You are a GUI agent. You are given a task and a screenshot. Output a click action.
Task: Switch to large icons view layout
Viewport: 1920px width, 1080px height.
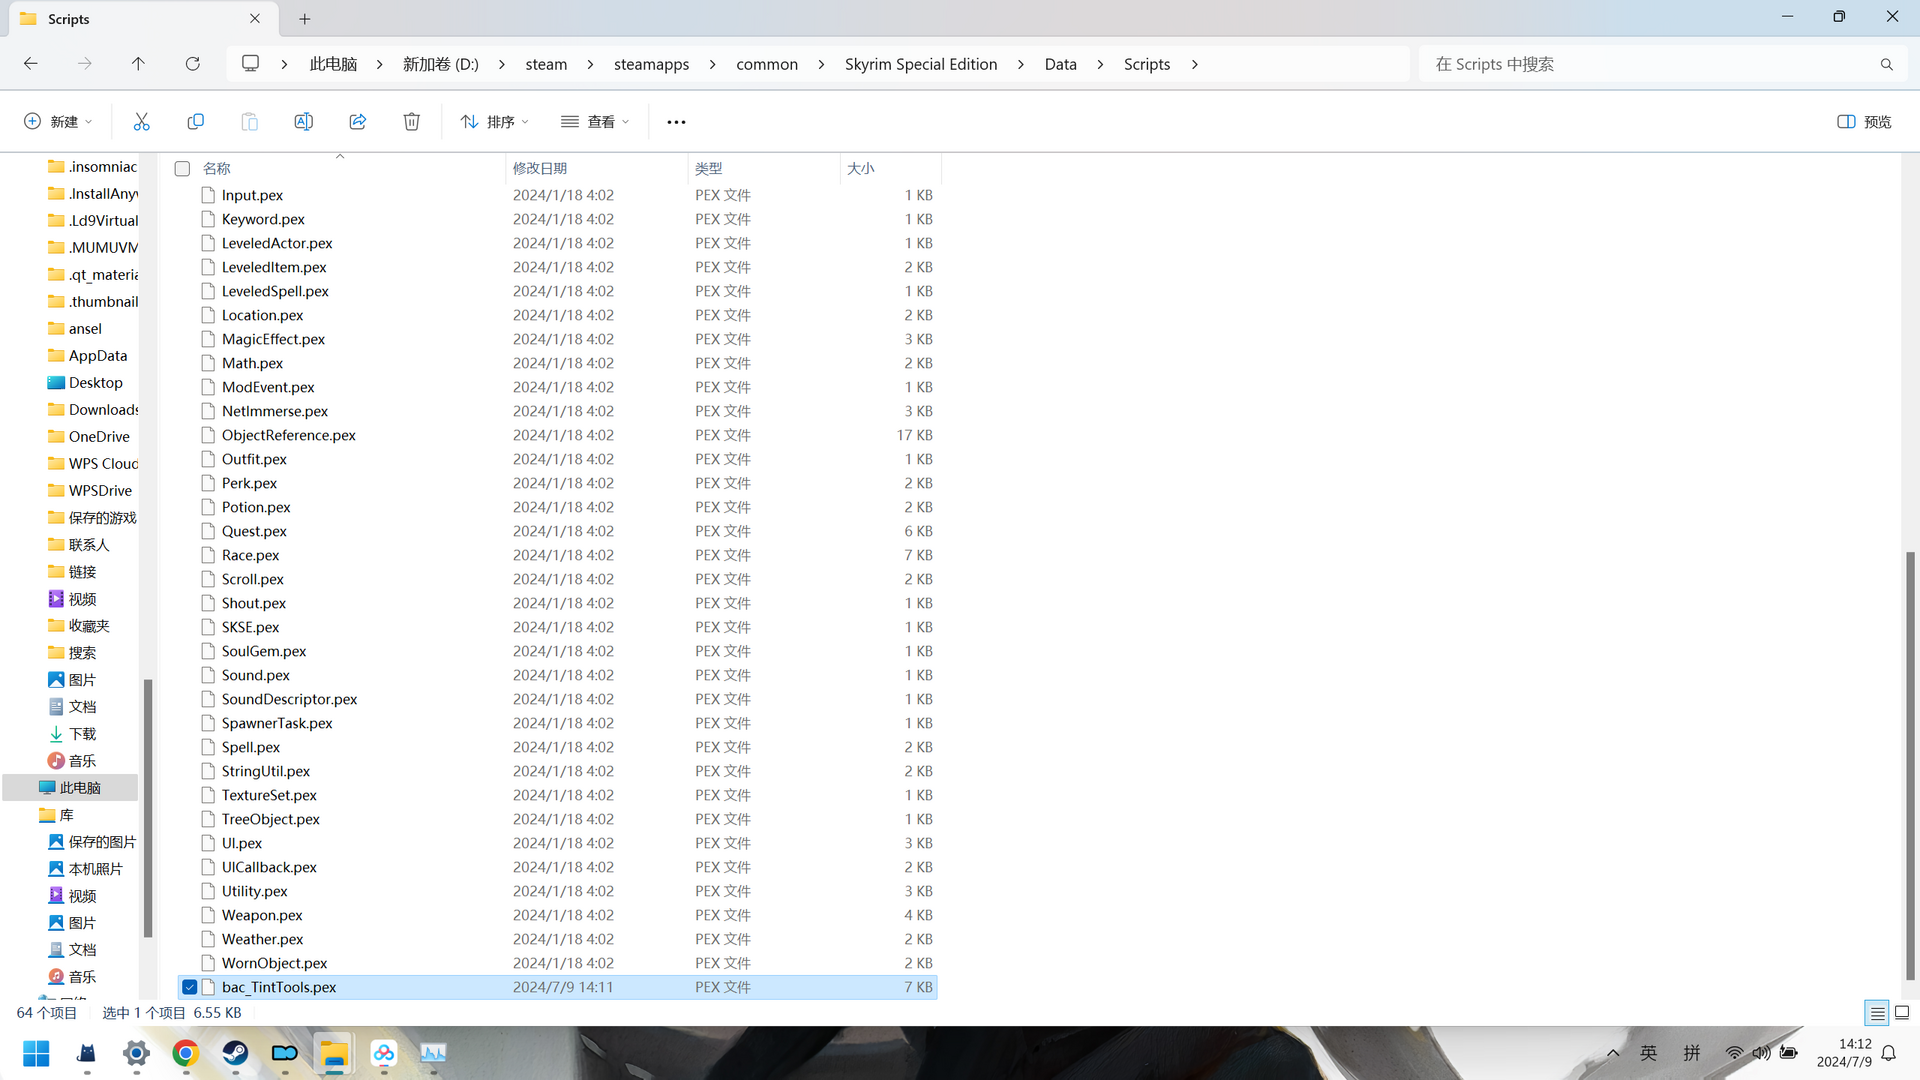(x=1902, y=1013)
